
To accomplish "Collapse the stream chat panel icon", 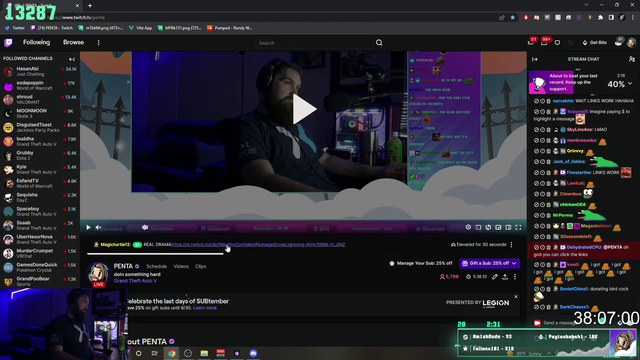I will pos(535,59).
